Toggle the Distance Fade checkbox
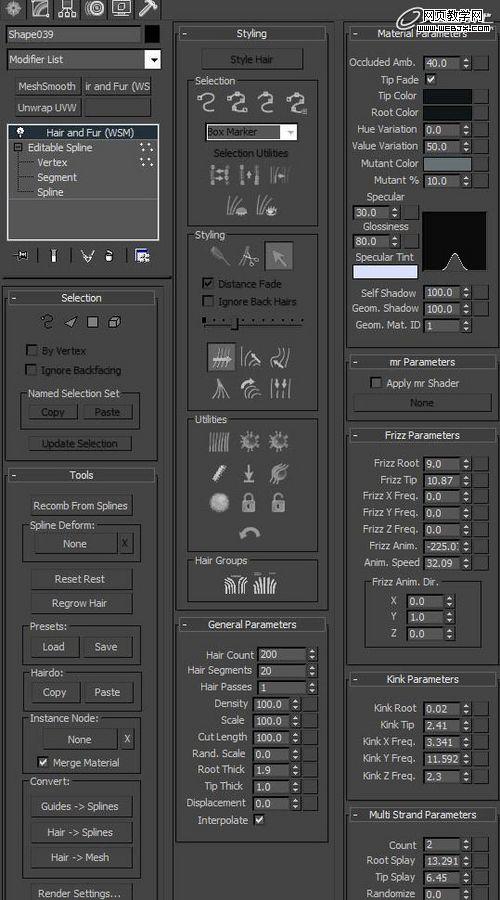 coord(208,284)
